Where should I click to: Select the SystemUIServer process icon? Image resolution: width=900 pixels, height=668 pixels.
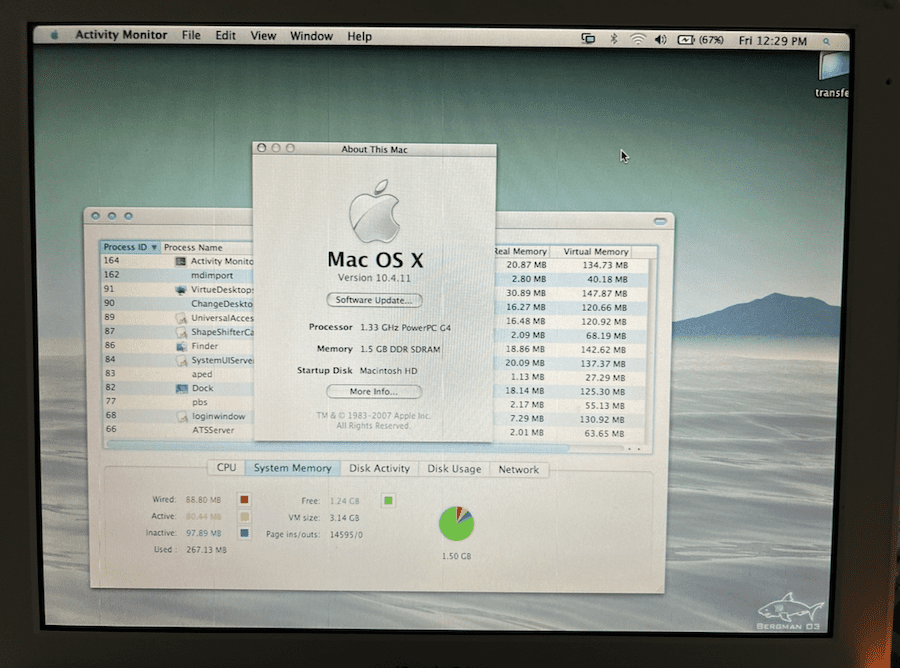pos(181,360)
